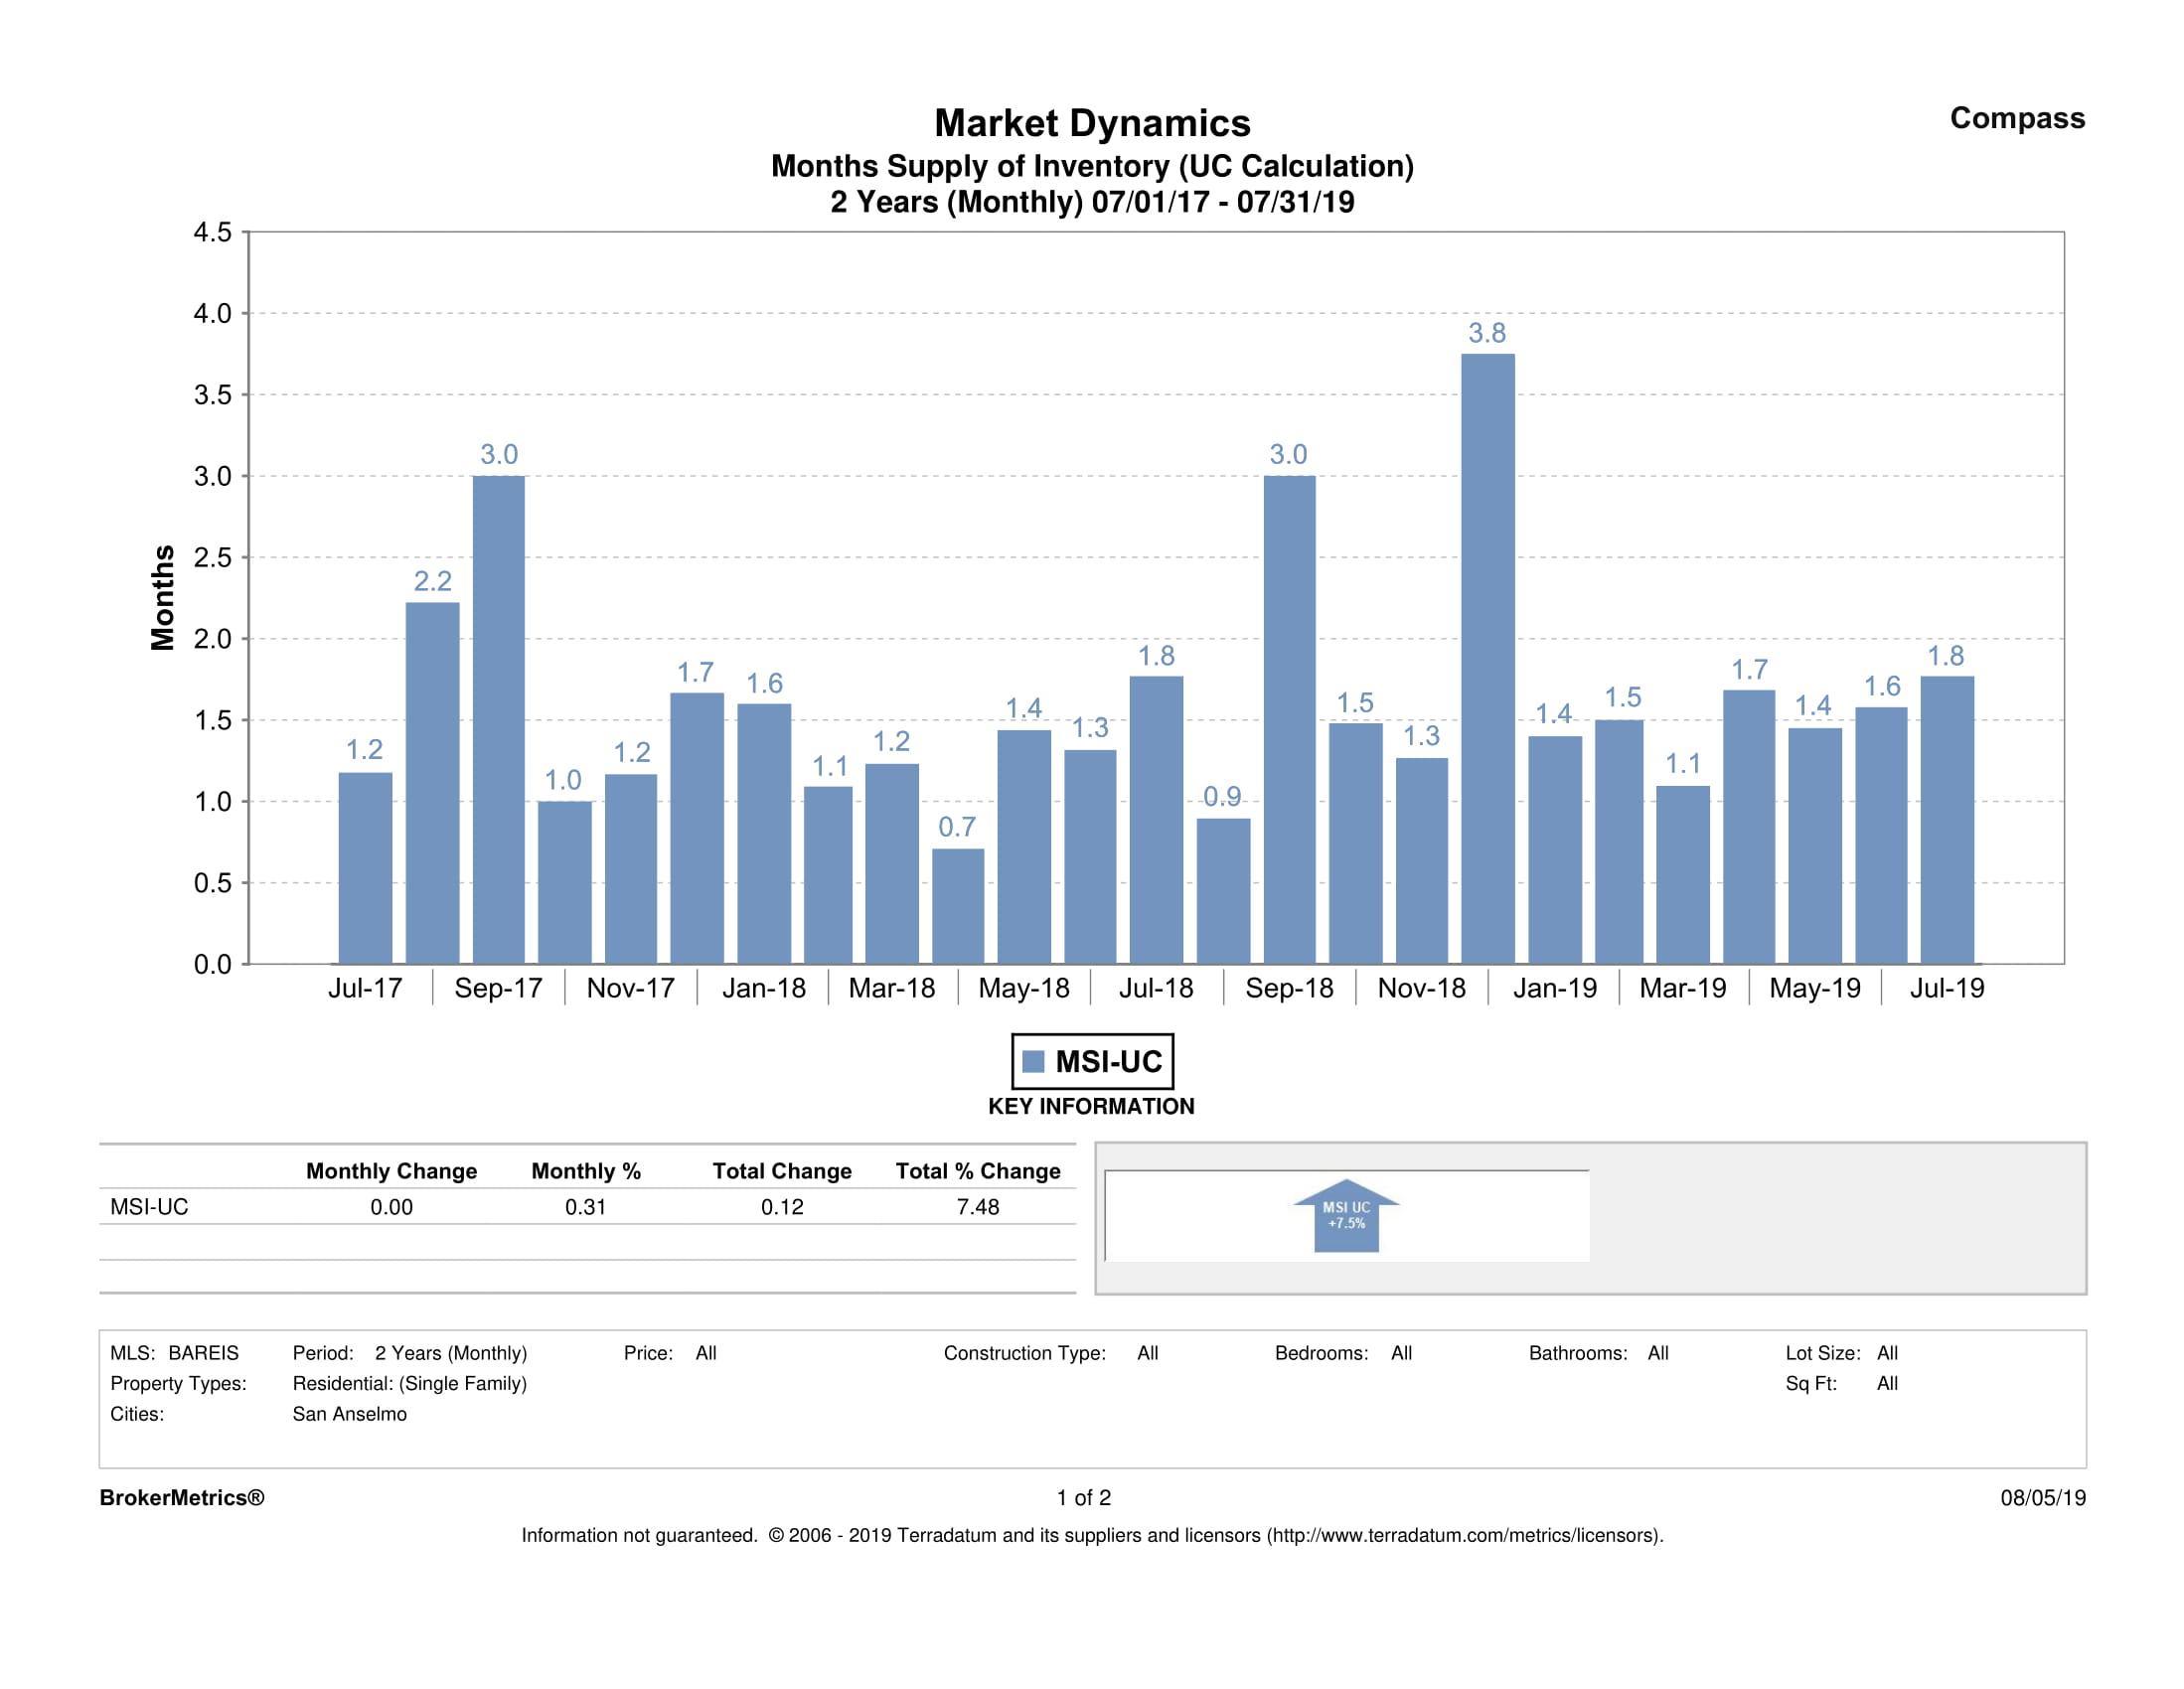Click the MSI-UC legend label
The width and height of the screenshot is (2184, 1689).
[1108, 1061]
